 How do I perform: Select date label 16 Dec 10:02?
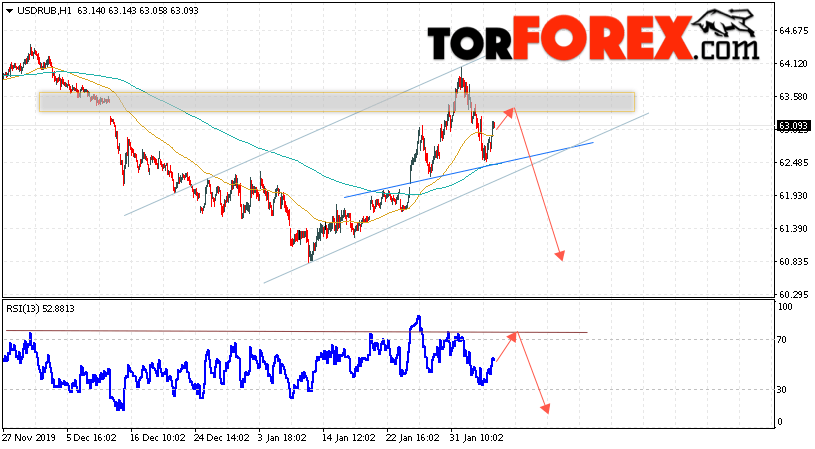tap(158, 438)
